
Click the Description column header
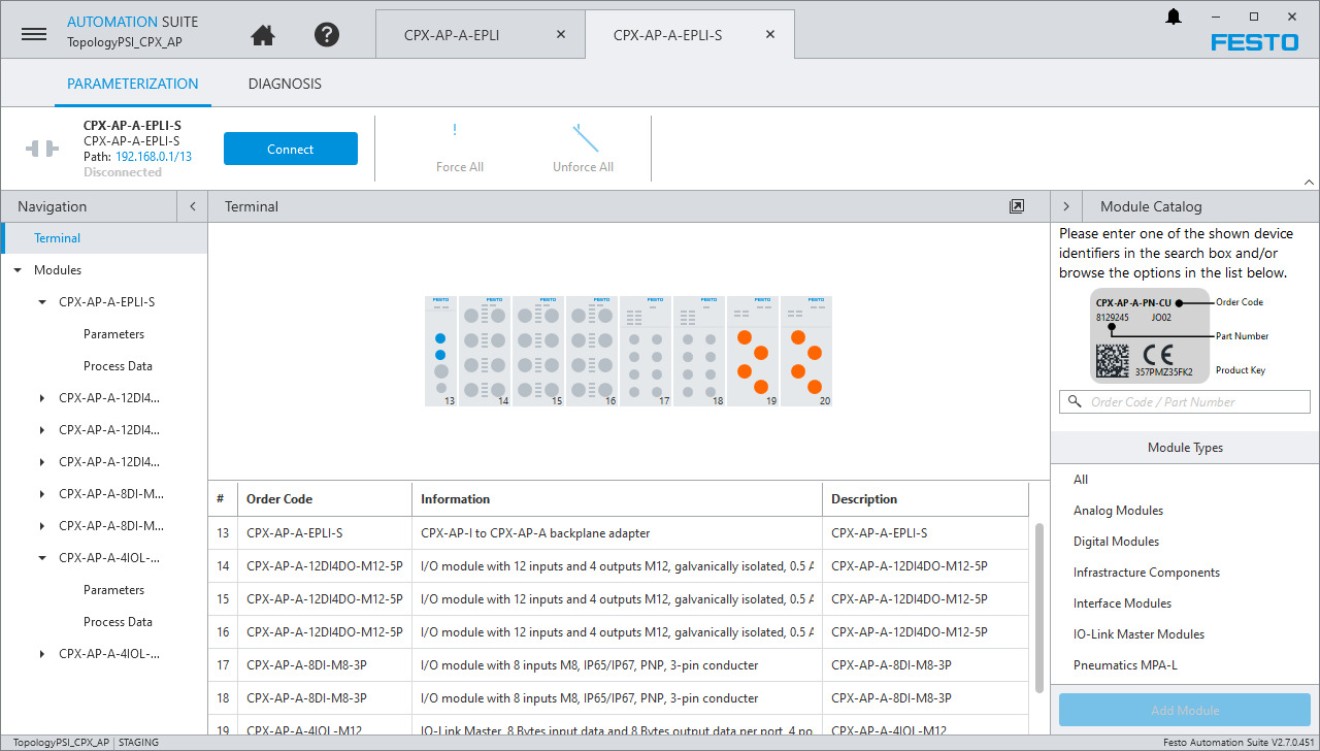[x=926, y=499]
